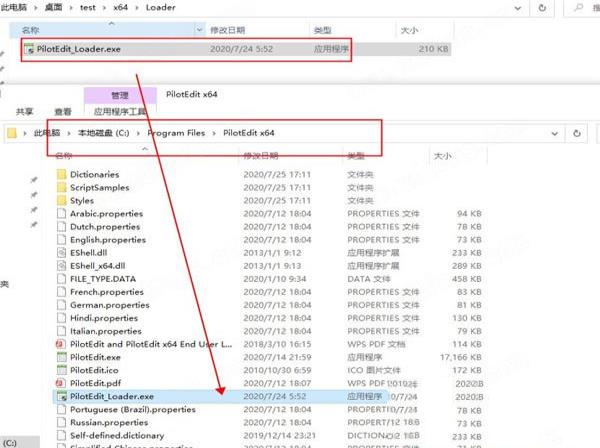600x448 pixels.
Task: Click the 17,166 KB size cell
Action: pos(461,357)
